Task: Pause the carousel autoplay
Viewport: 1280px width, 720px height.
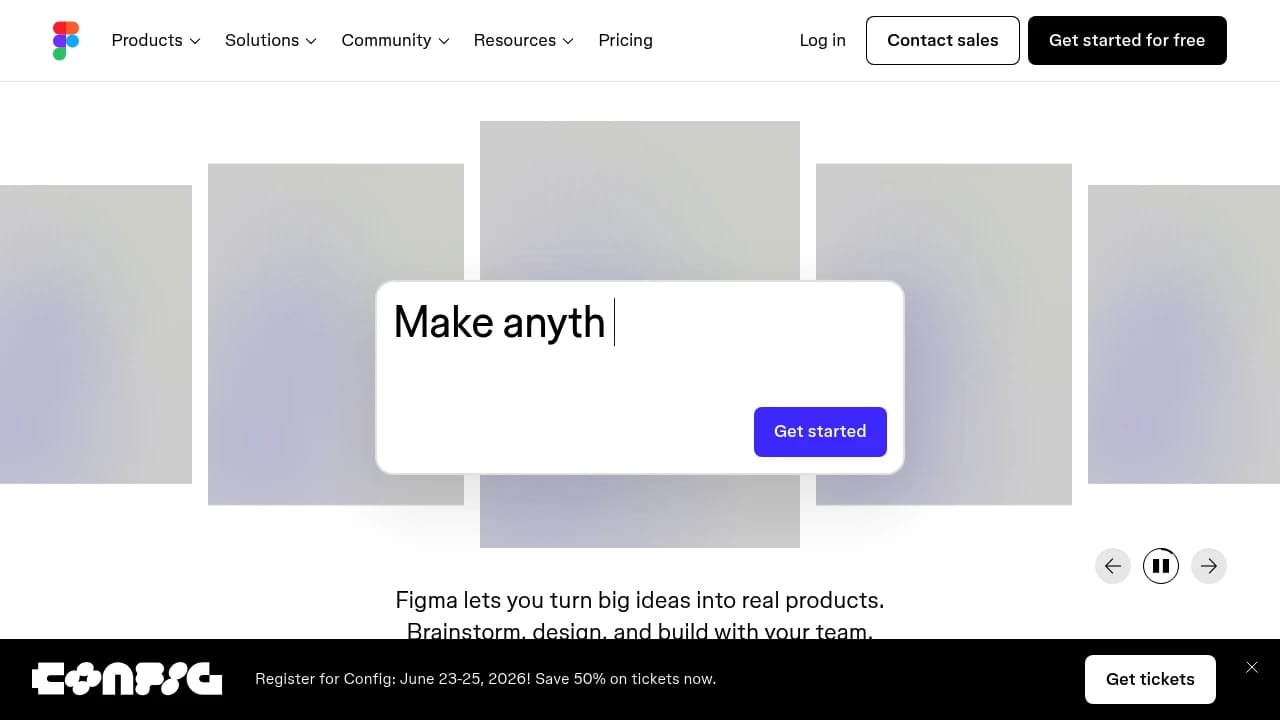Action: pos(1161,566)
